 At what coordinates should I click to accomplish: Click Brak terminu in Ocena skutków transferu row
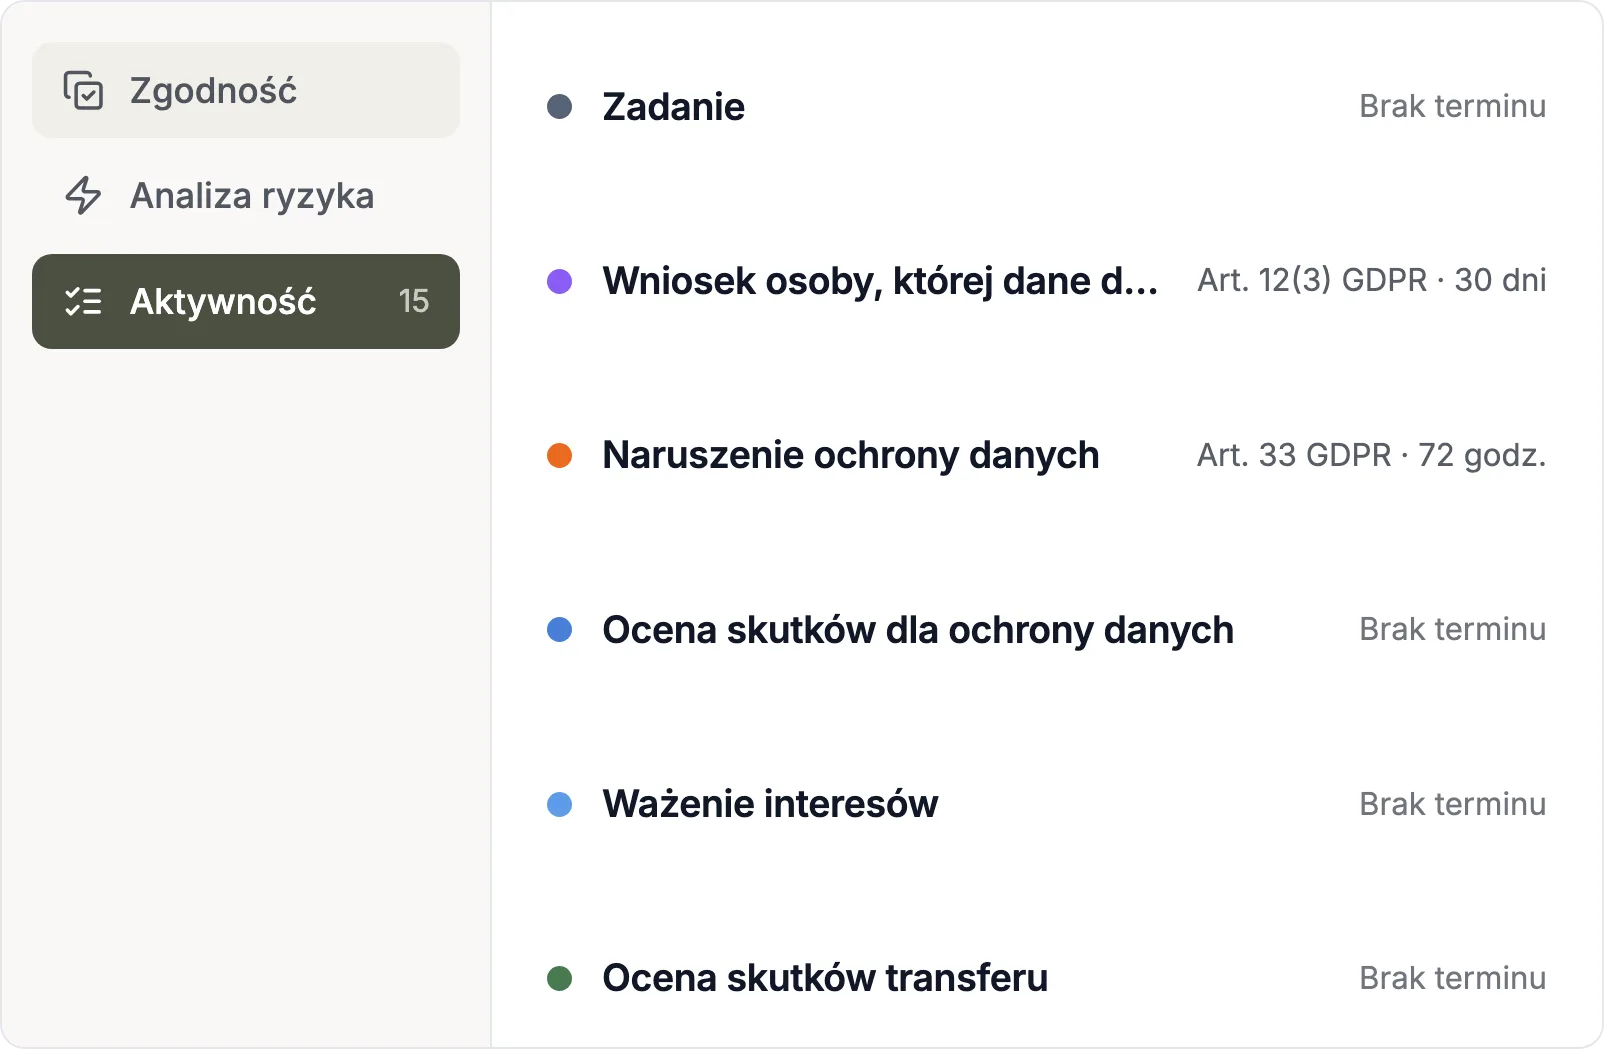[x=1453, y=978]
